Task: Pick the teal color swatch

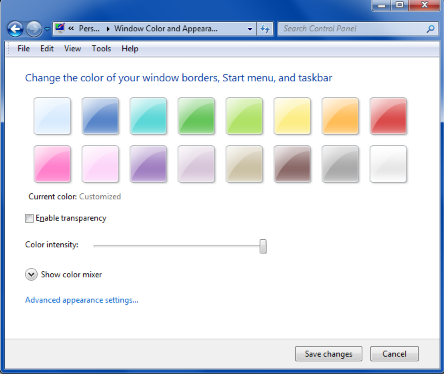Action: click(x=148, y=116)
